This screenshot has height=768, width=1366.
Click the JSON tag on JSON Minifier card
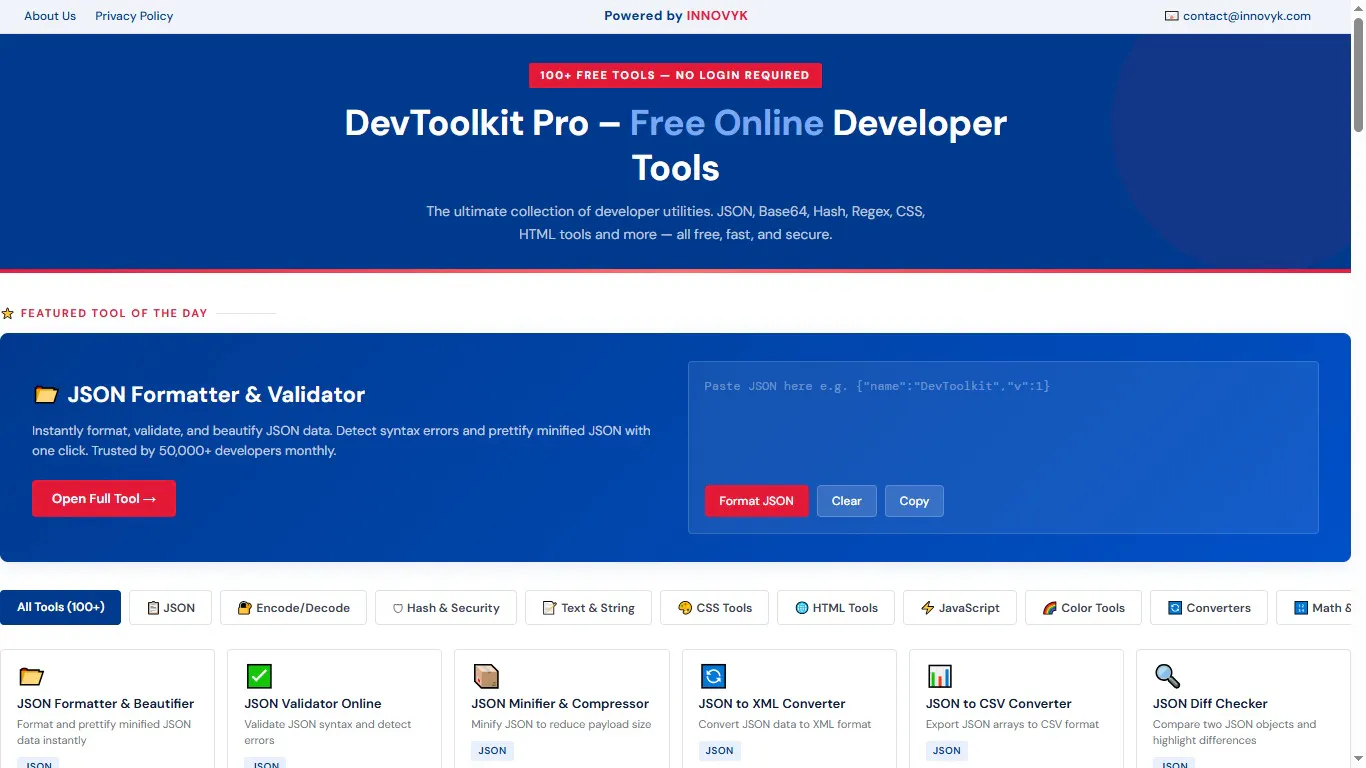click(492, 750)
